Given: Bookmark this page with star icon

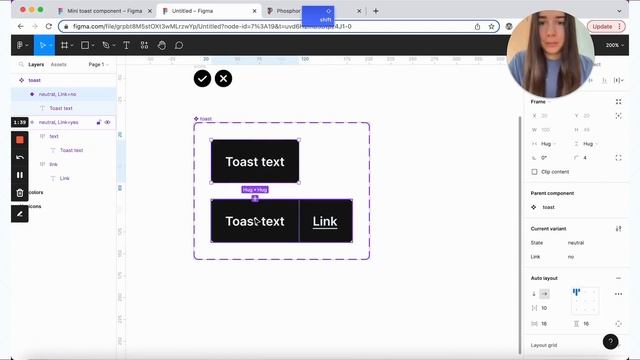Looking at the screenshot, I should click(x=491, y=27).
